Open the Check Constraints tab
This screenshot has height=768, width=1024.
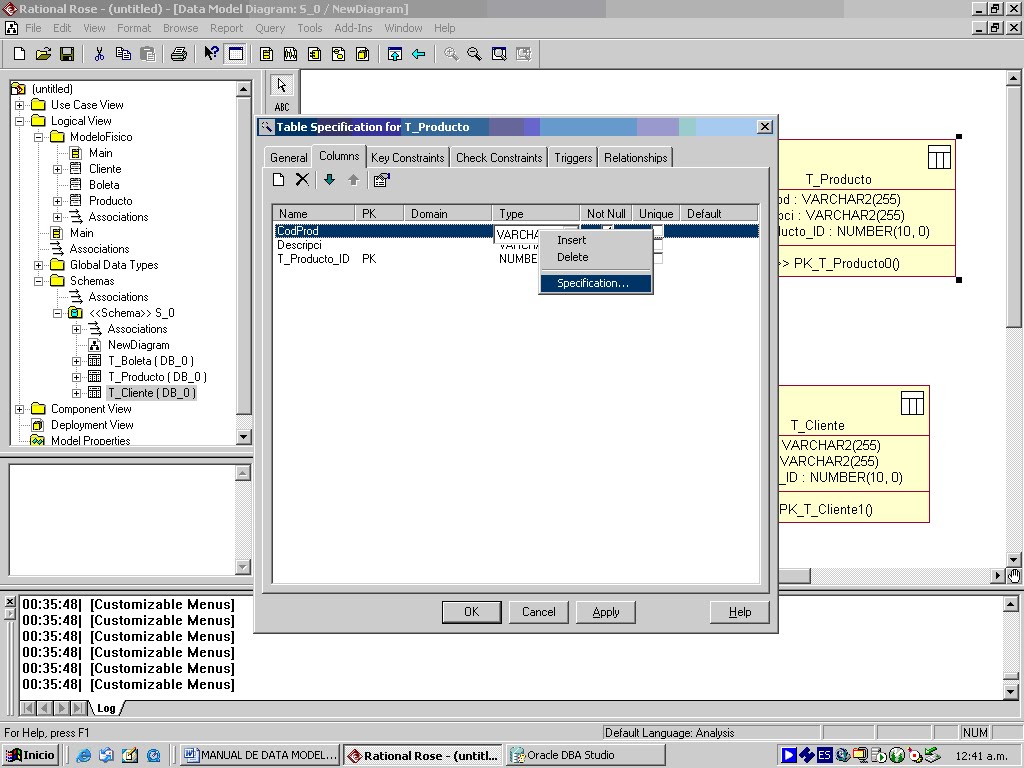499,157
